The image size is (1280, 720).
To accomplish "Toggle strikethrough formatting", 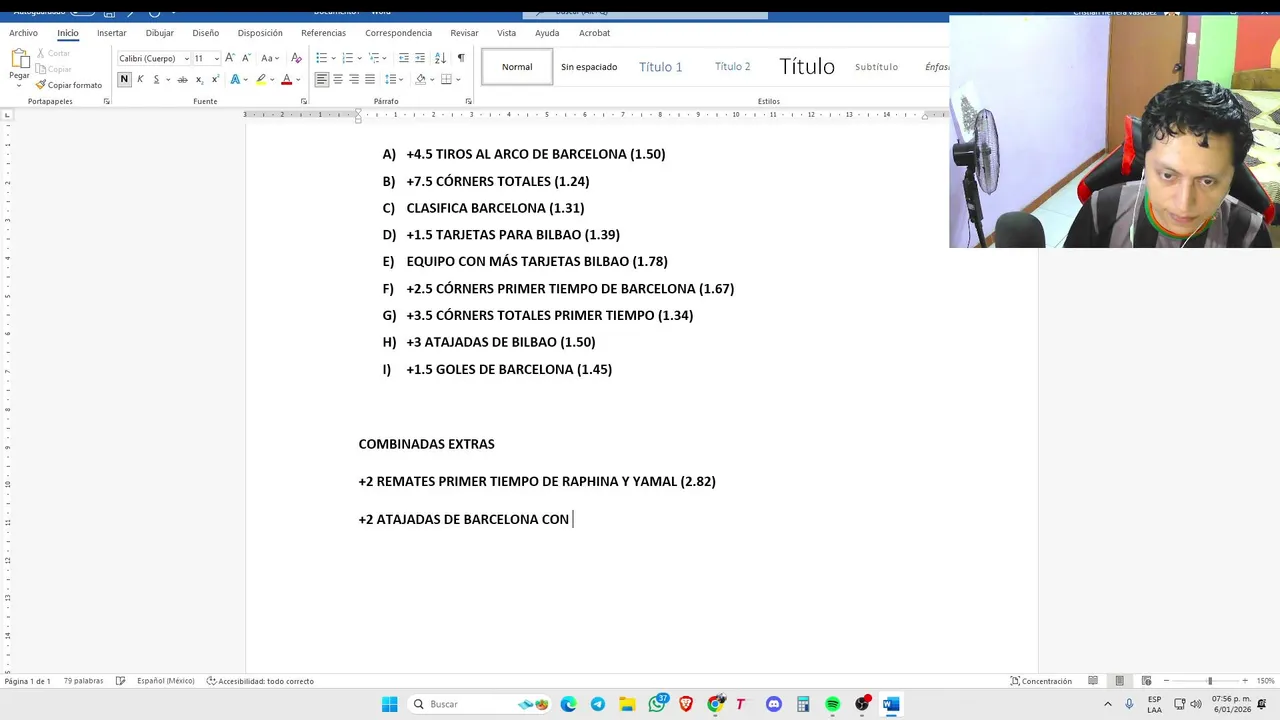I will point(182,79).
